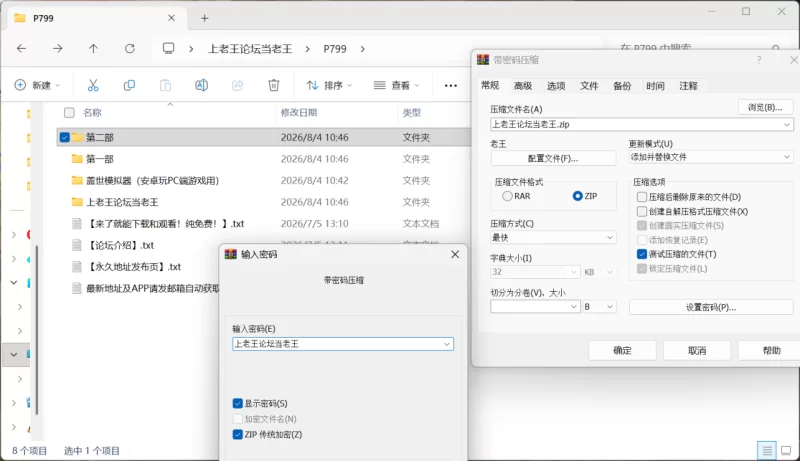Click the help question mark in archive dialog
This screenshot has width=800, height=461.
pos(759,60)
